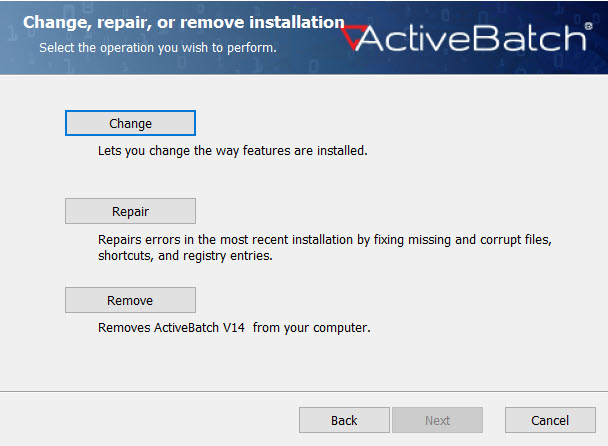Click the 'Lets you change' description text

pyautogui.click(x=232, y=152)
